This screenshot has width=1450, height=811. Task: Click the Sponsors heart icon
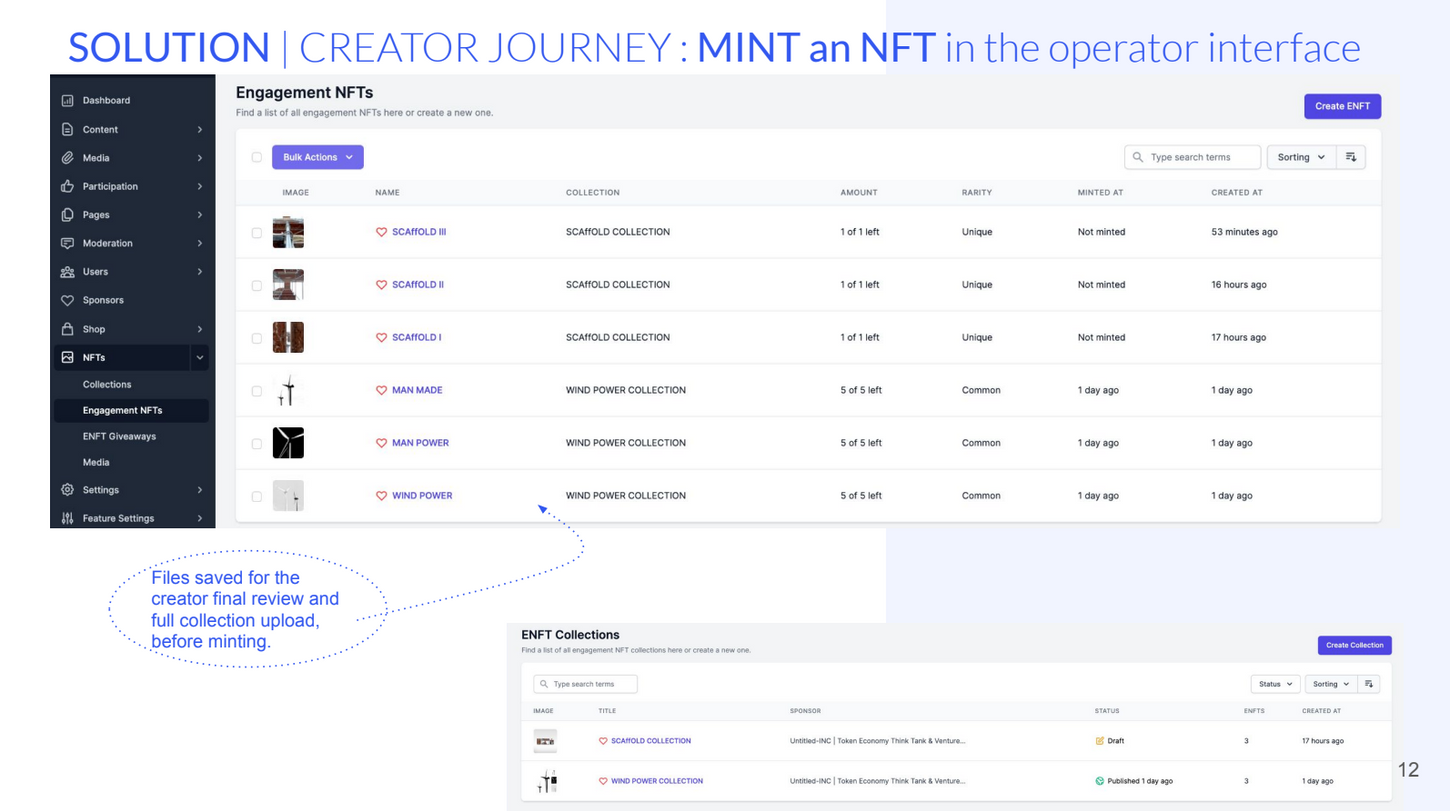click(x=67, y=300)
